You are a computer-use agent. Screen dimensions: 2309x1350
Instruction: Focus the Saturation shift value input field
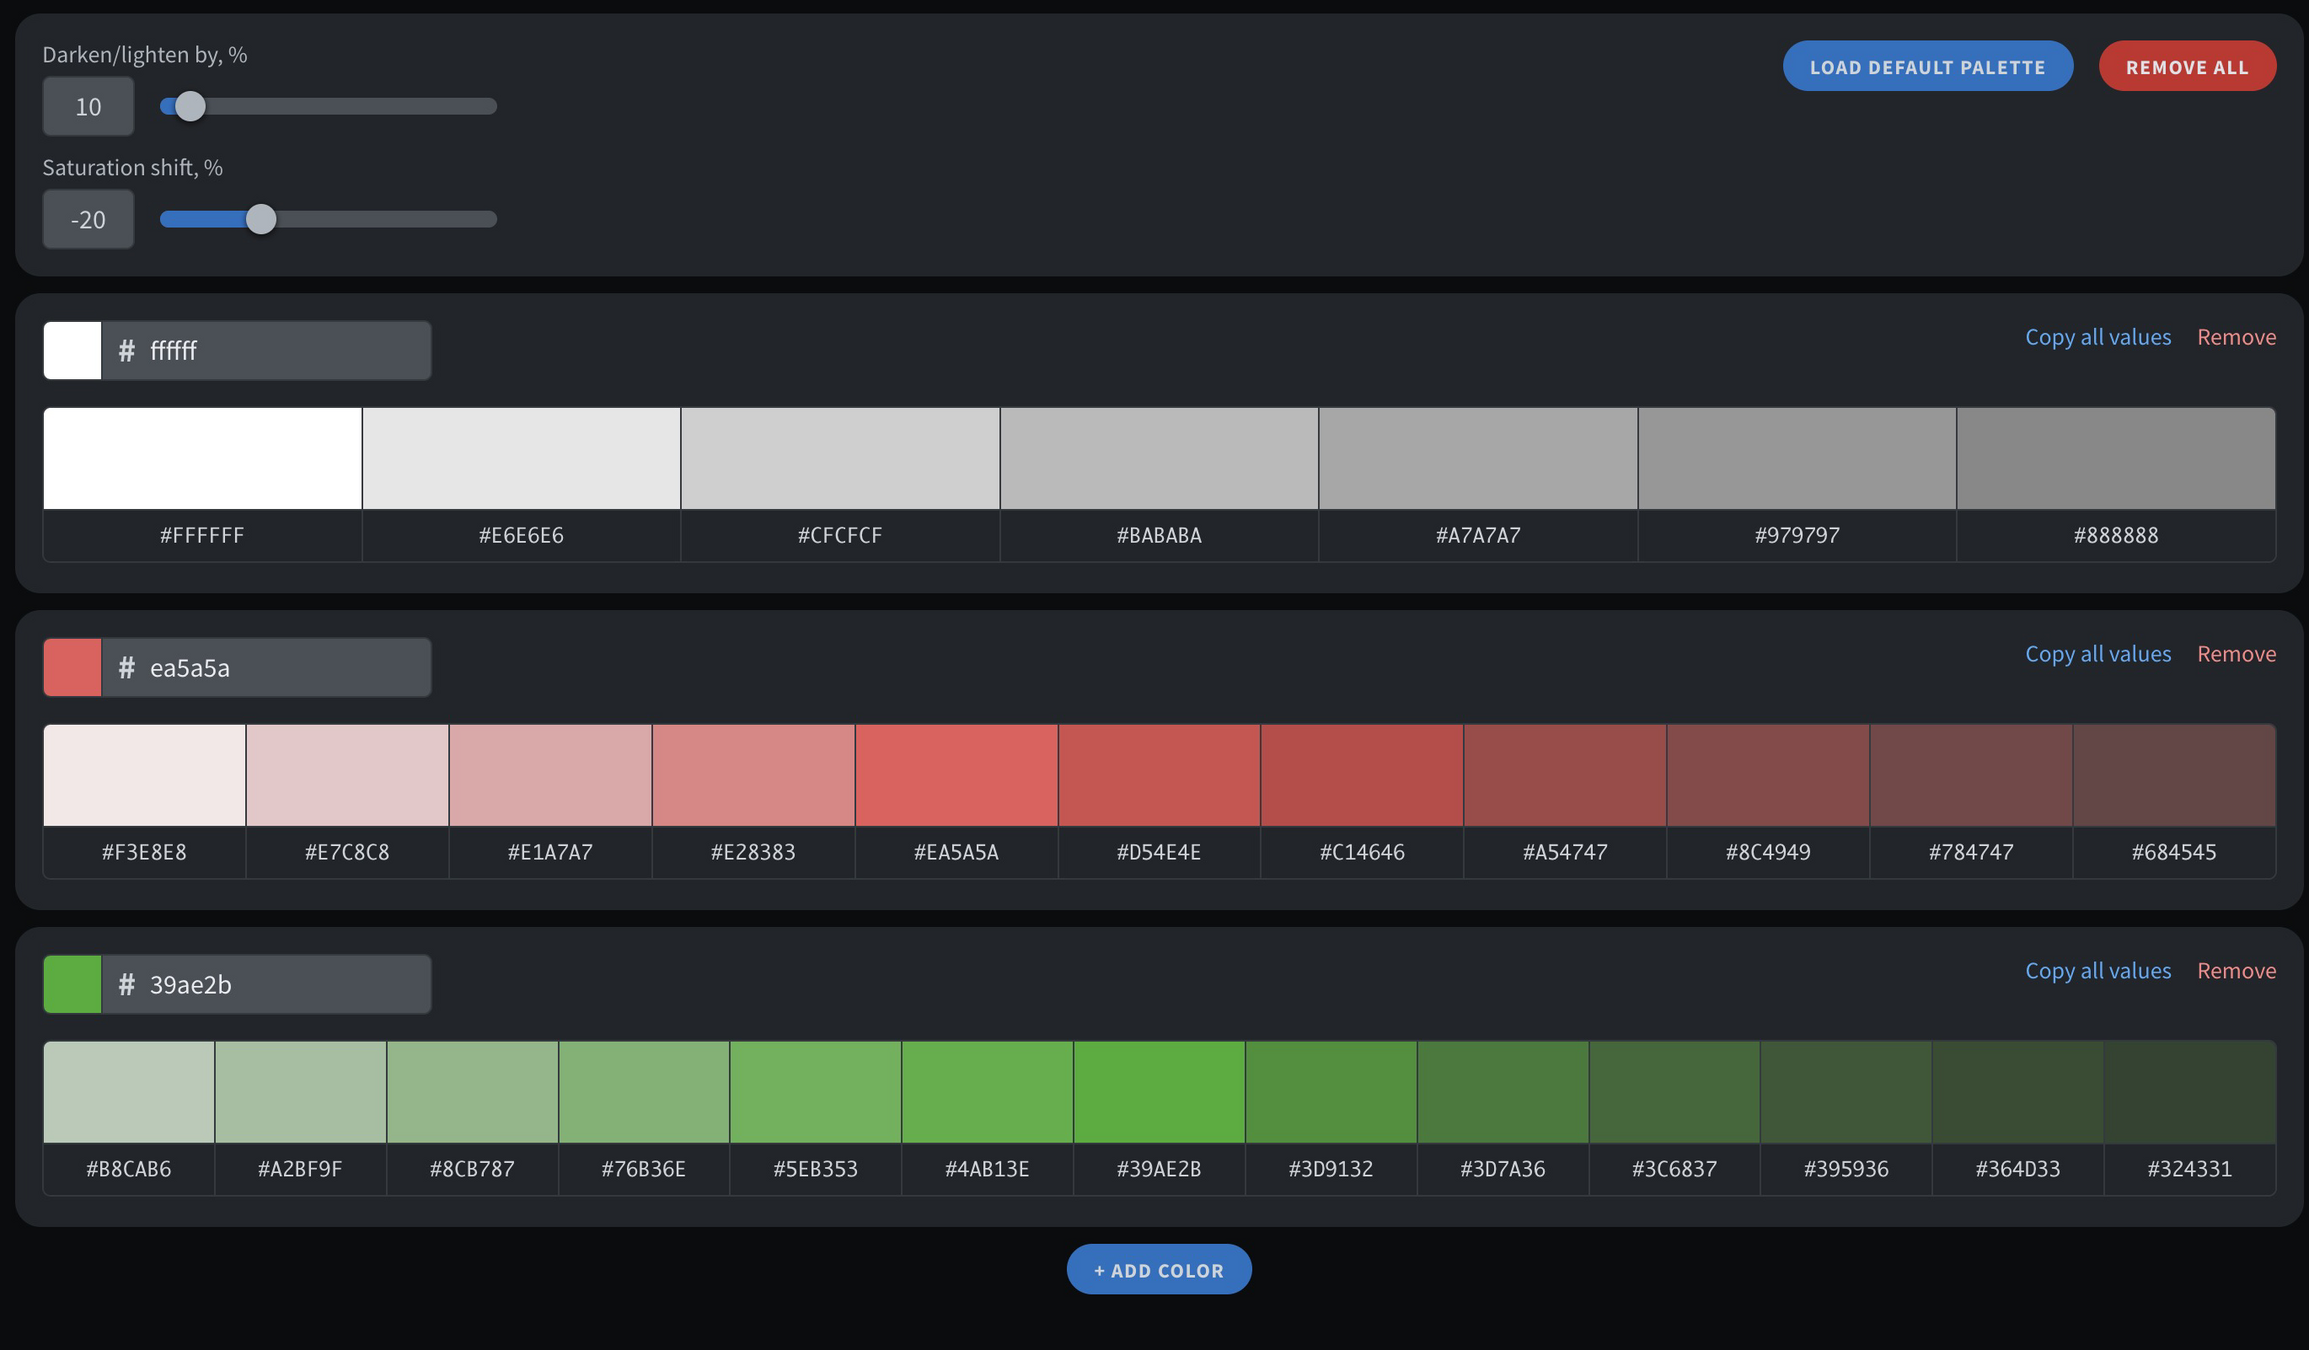point(88,219)
